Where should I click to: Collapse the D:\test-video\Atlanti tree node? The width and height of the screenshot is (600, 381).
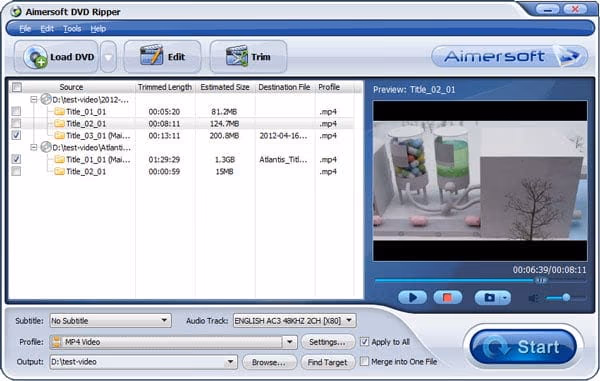point(34,147)
